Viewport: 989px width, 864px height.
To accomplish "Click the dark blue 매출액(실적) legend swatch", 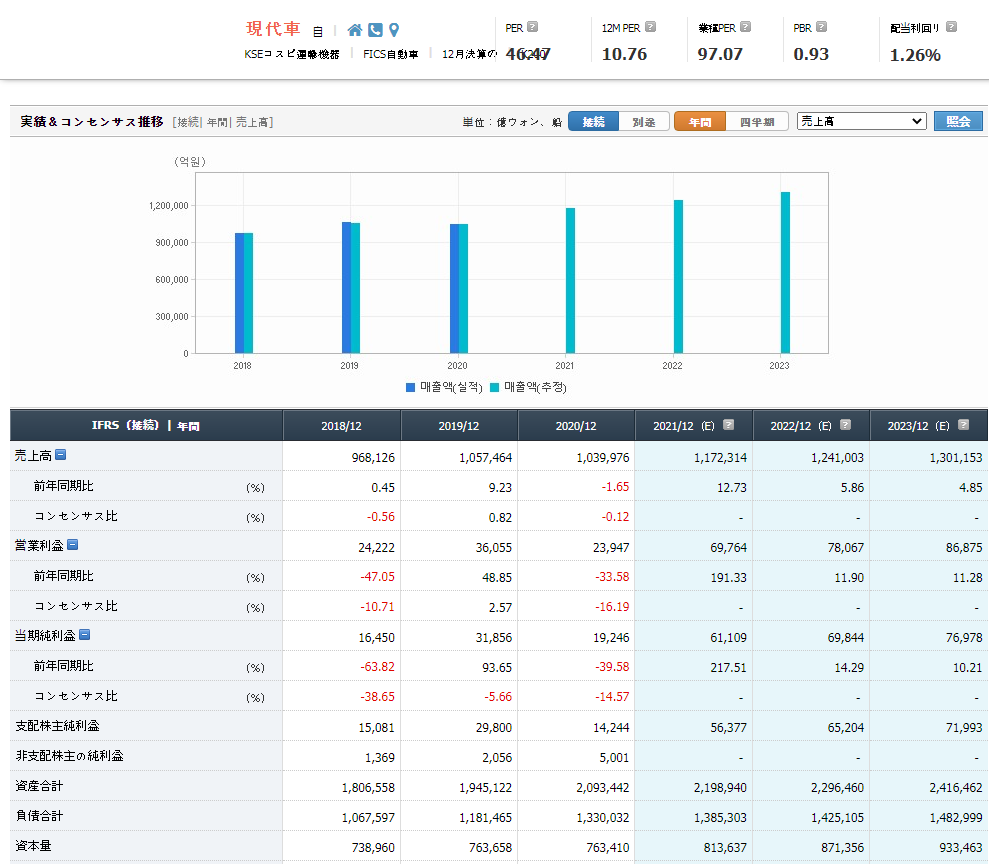I will pos(411,387).
